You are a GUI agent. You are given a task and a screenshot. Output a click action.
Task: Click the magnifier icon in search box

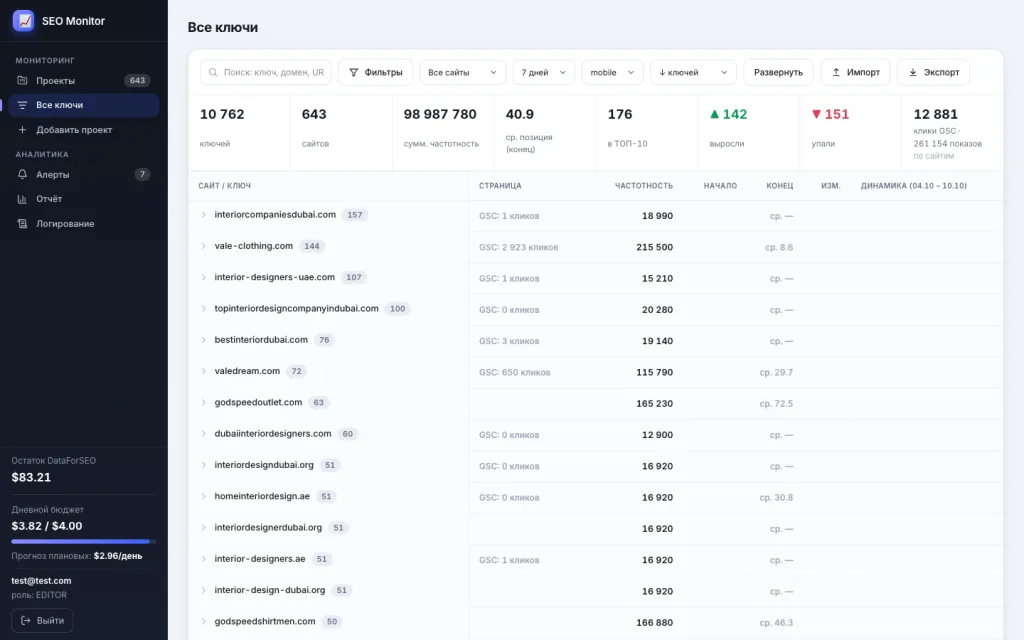[x=213, y=72]
